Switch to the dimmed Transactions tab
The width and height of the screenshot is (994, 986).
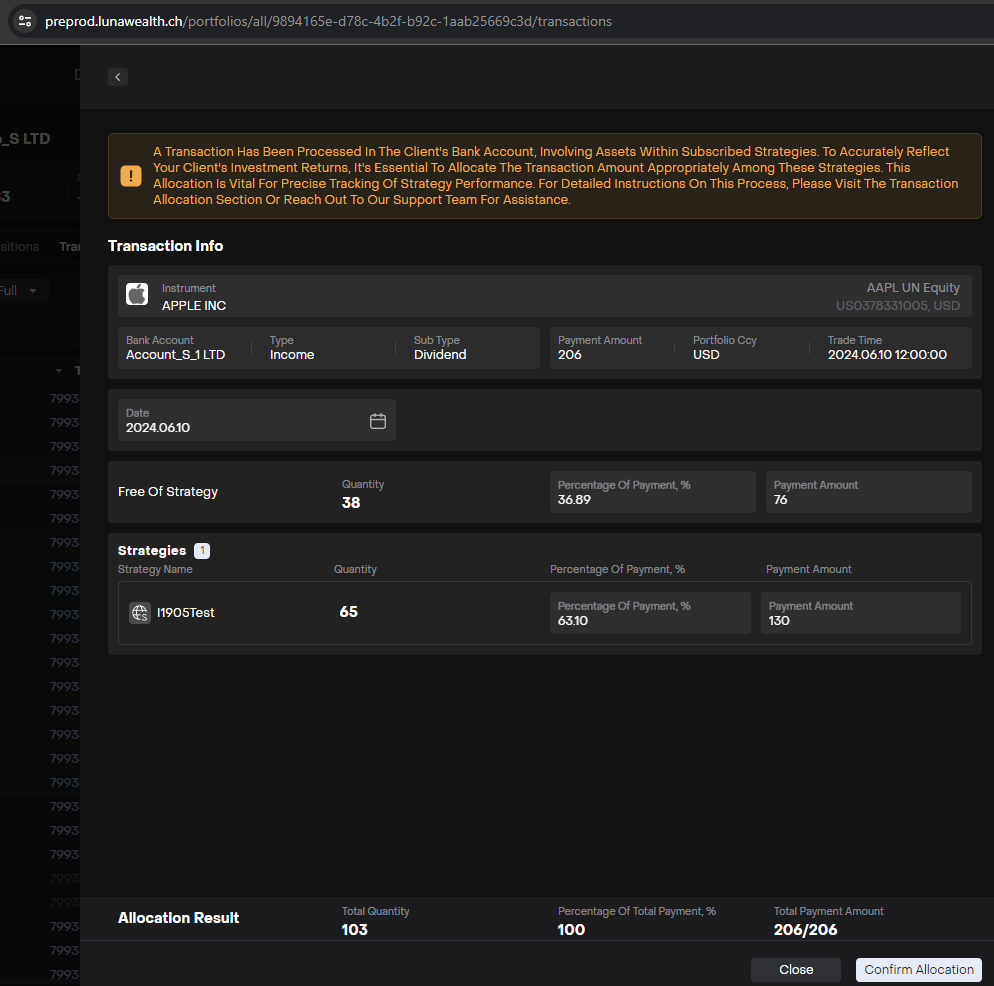click(69, 247)
